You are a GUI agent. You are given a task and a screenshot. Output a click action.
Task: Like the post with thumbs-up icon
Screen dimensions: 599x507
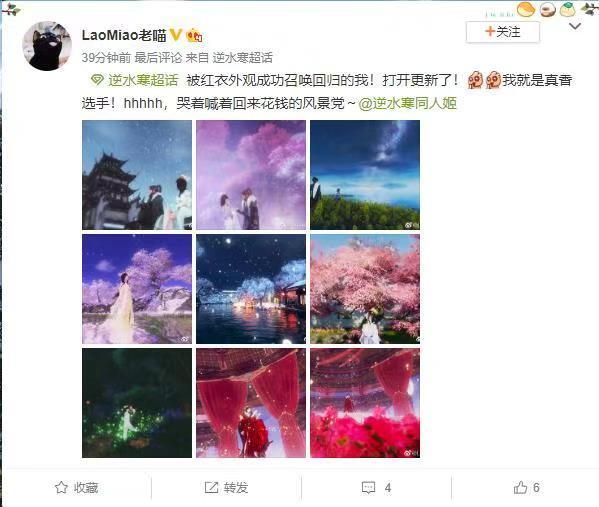tap(520, 487)
